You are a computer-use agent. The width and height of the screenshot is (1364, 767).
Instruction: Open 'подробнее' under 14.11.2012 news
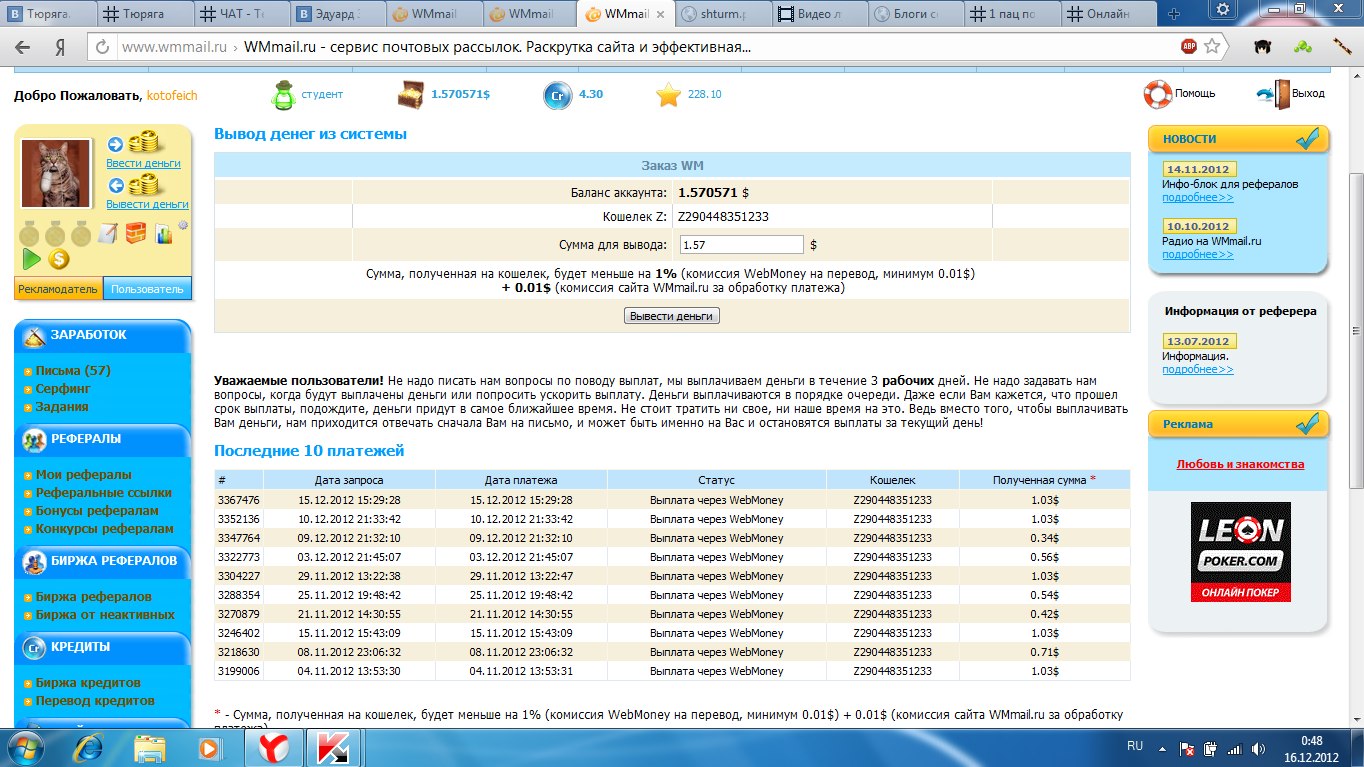click(1198, 198)
